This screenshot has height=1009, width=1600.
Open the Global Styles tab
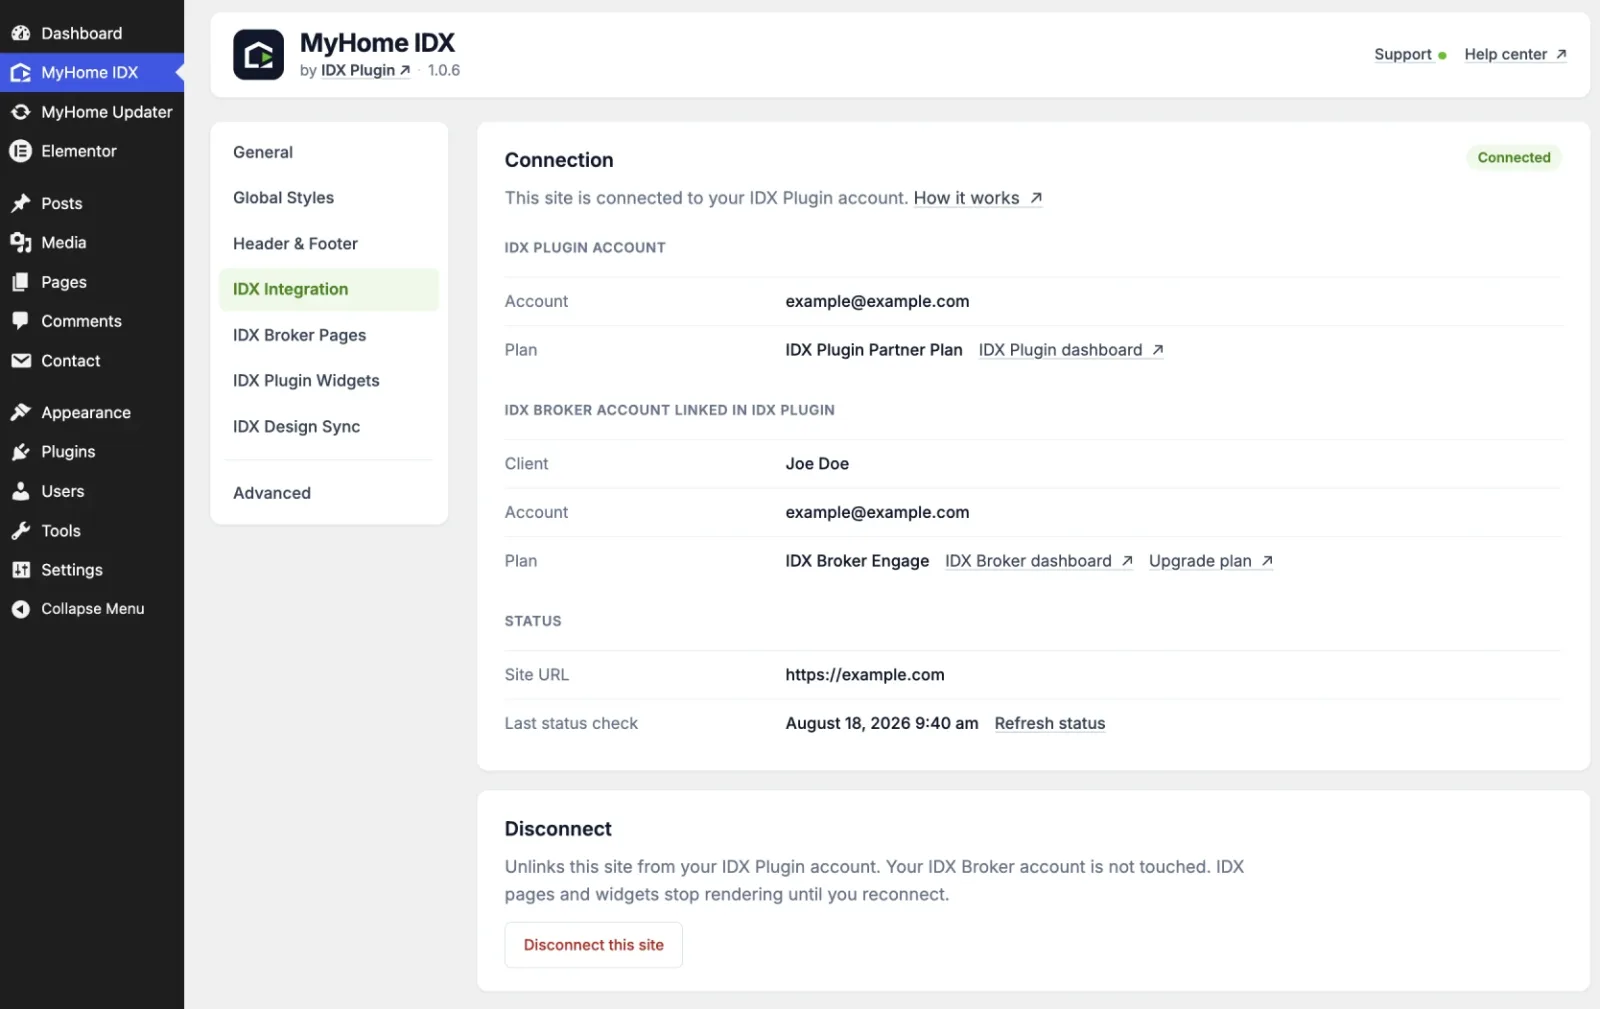pyautogui.click(x=329, y=198)
